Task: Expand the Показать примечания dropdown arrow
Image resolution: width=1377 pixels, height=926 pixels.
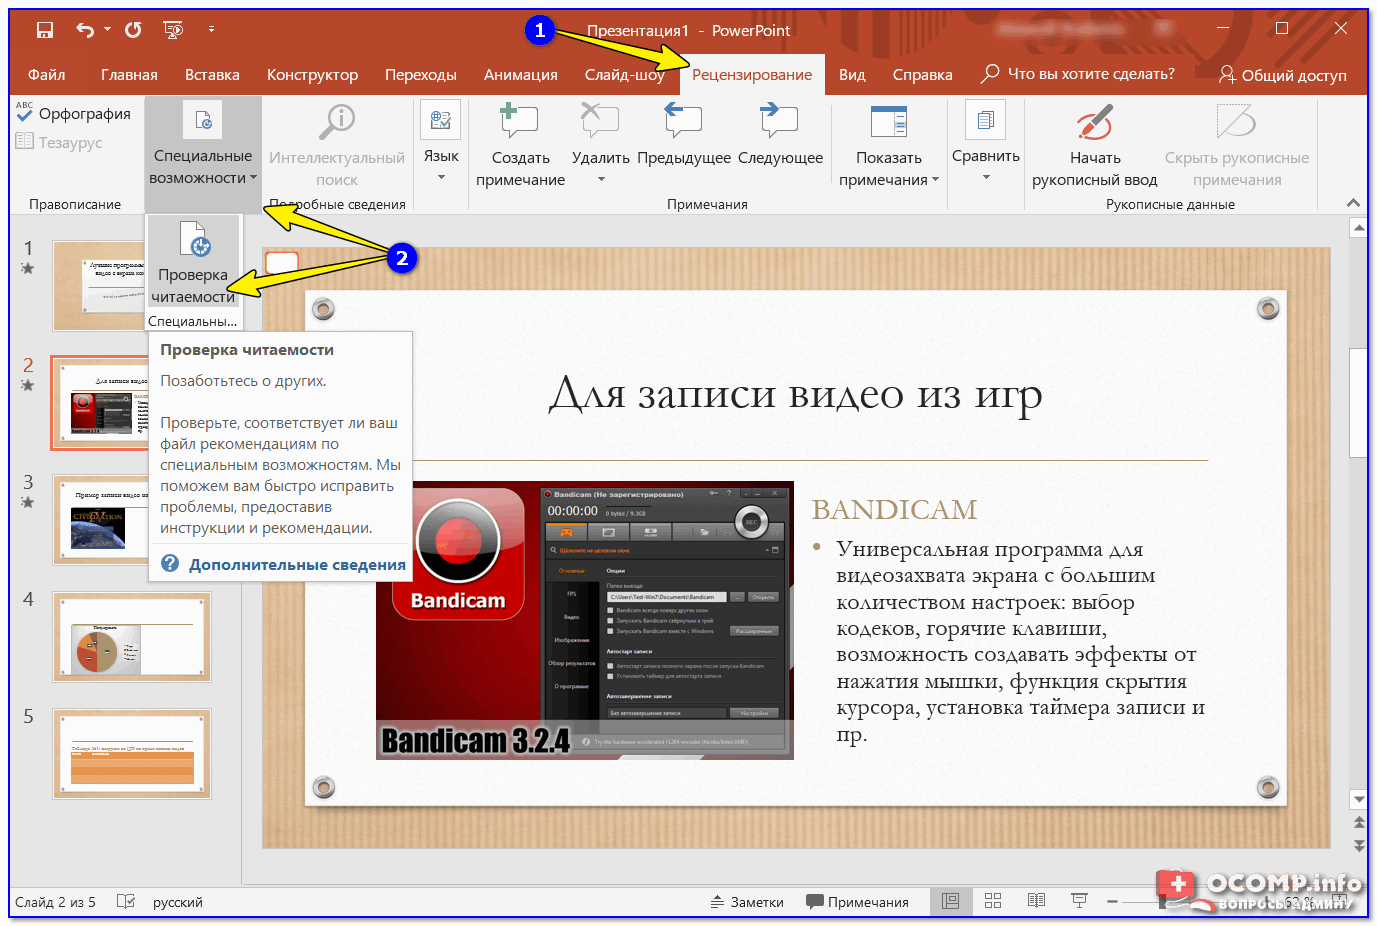Action: 935,180
